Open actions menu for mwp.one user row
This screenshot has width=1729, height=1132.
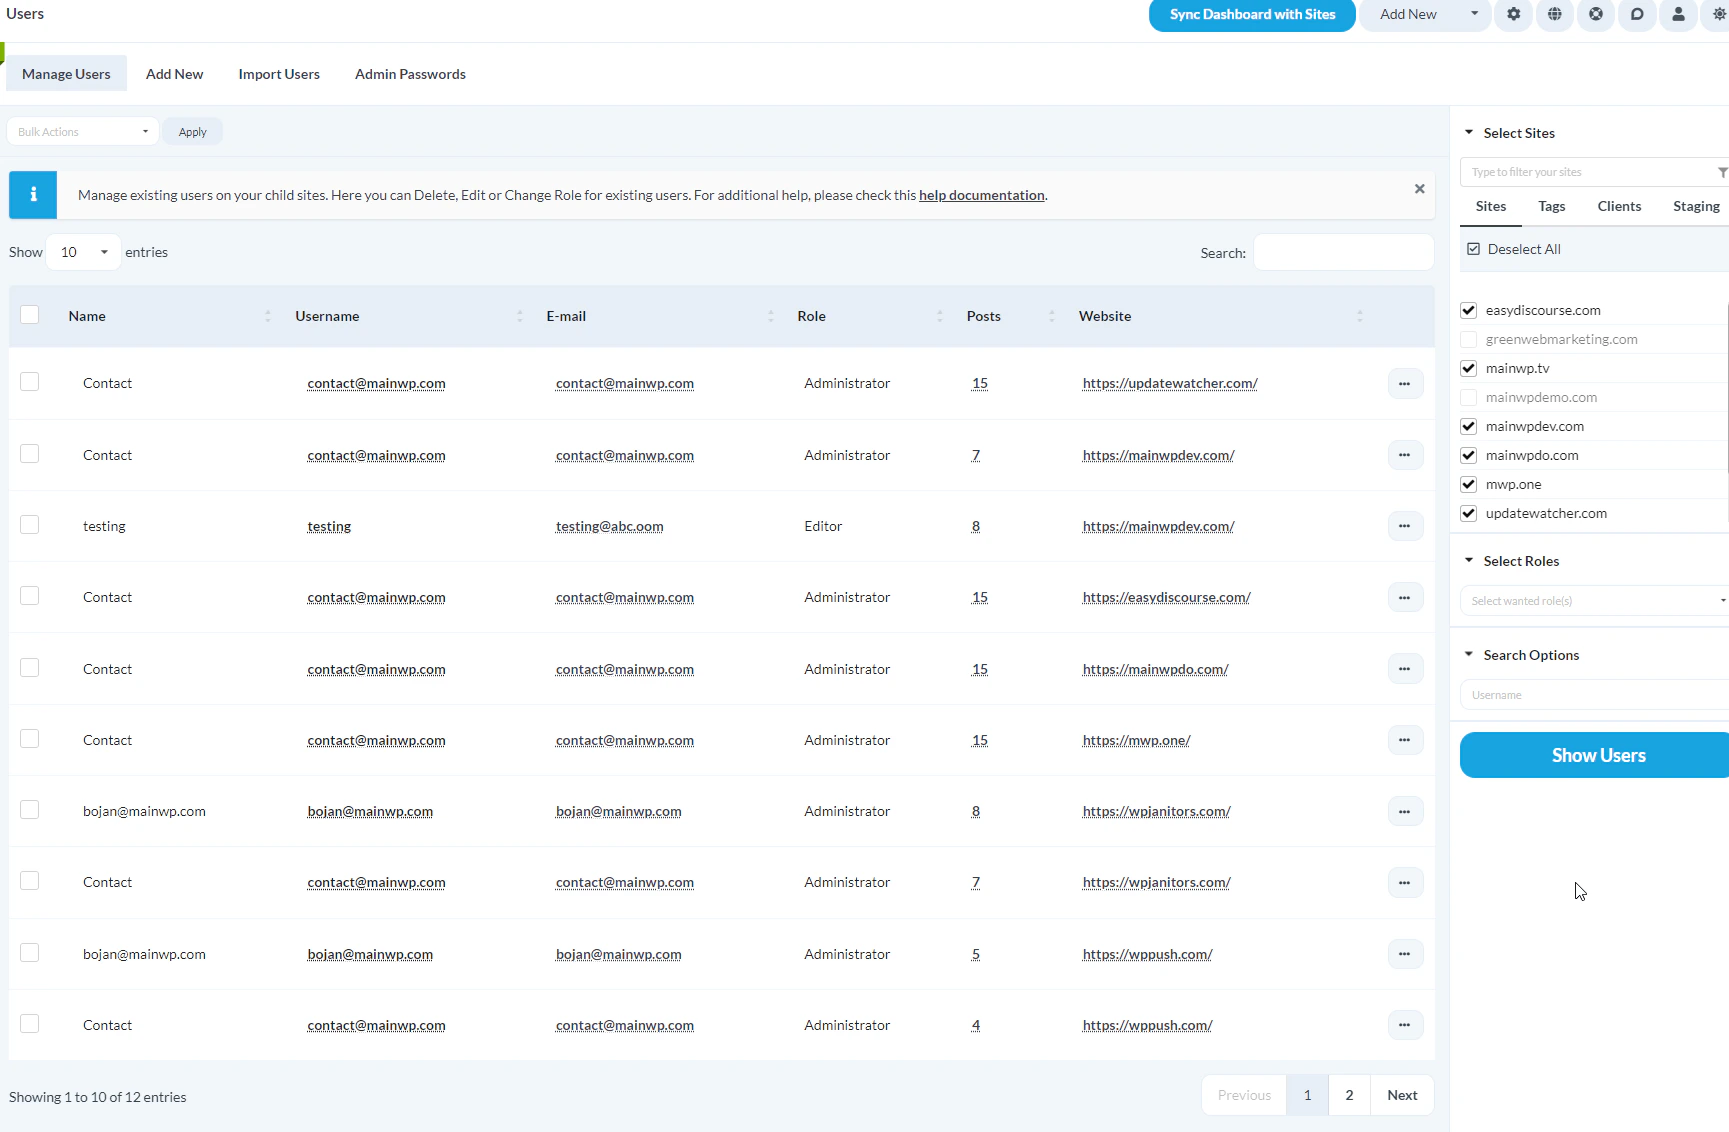point(1405,740)
